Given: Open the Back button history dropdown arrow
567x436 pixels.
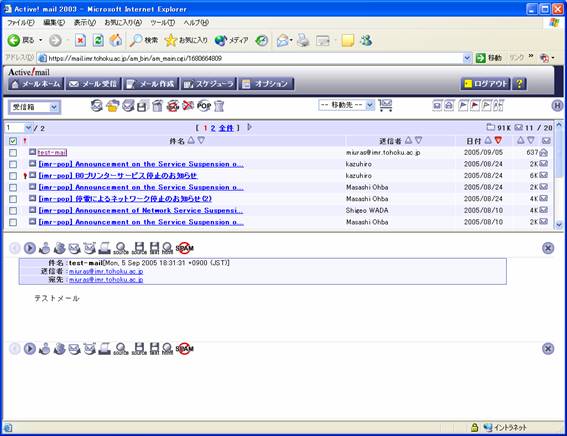Looking at the screenshot, I should [x=40, y=40].
